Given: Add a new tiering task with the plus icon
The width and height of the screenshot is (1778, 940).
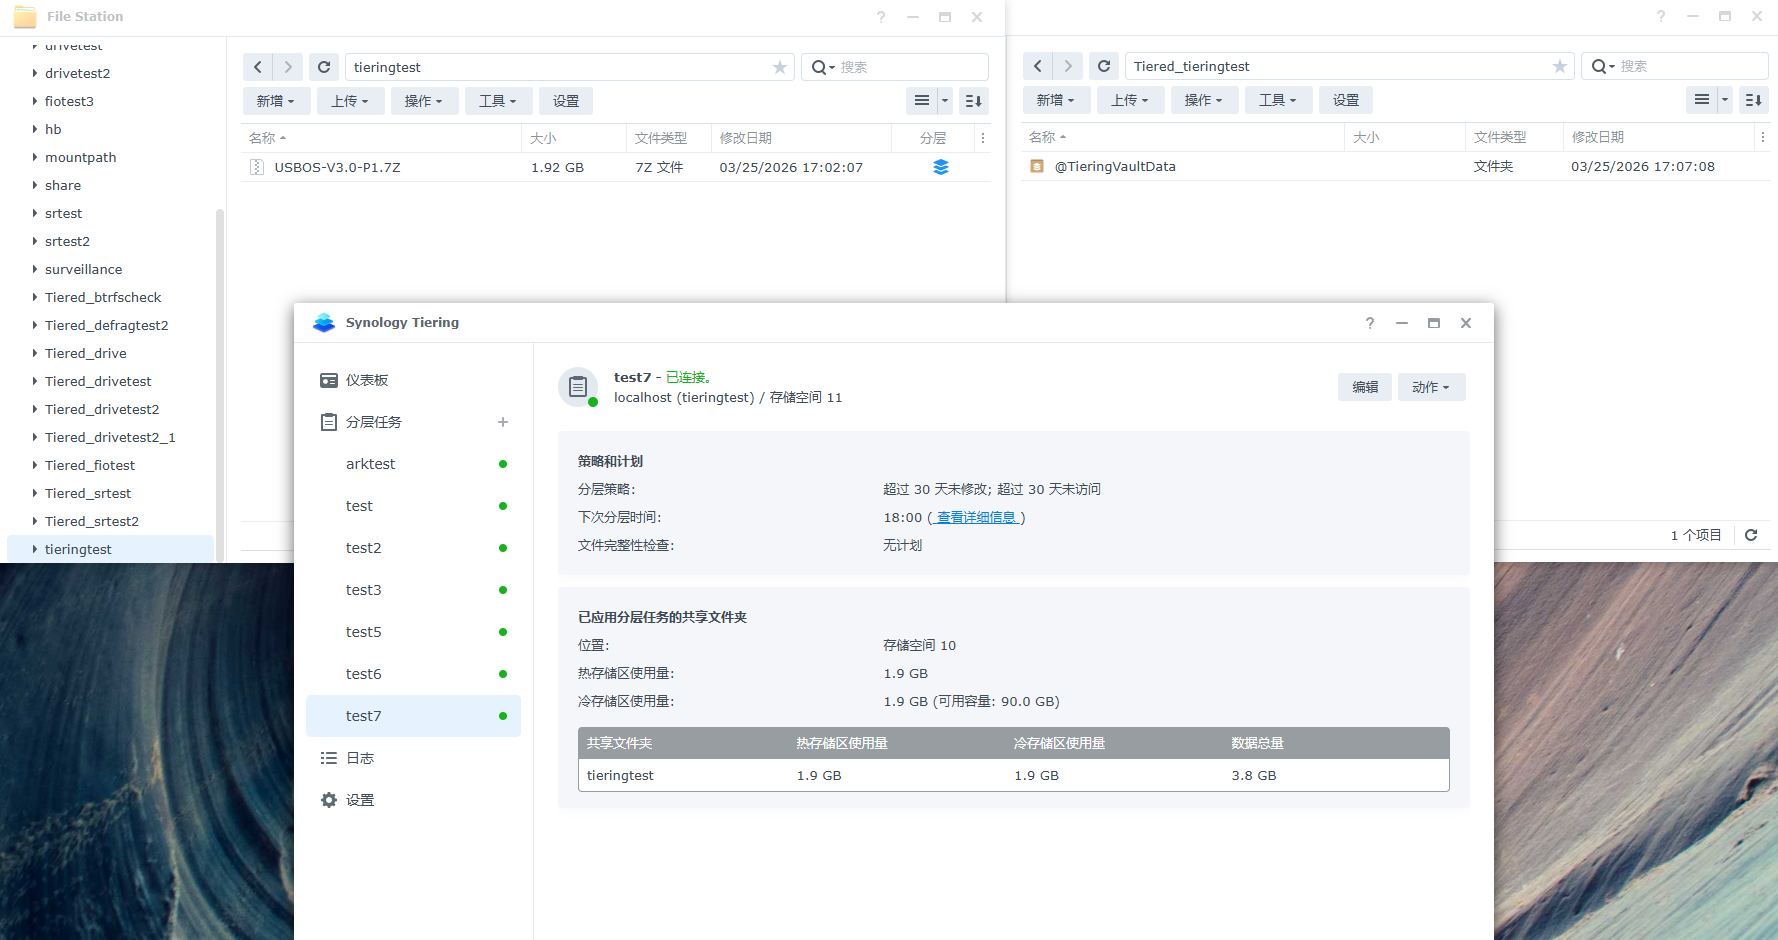Looking at the screenshot, I should click(x=503, y=422).
